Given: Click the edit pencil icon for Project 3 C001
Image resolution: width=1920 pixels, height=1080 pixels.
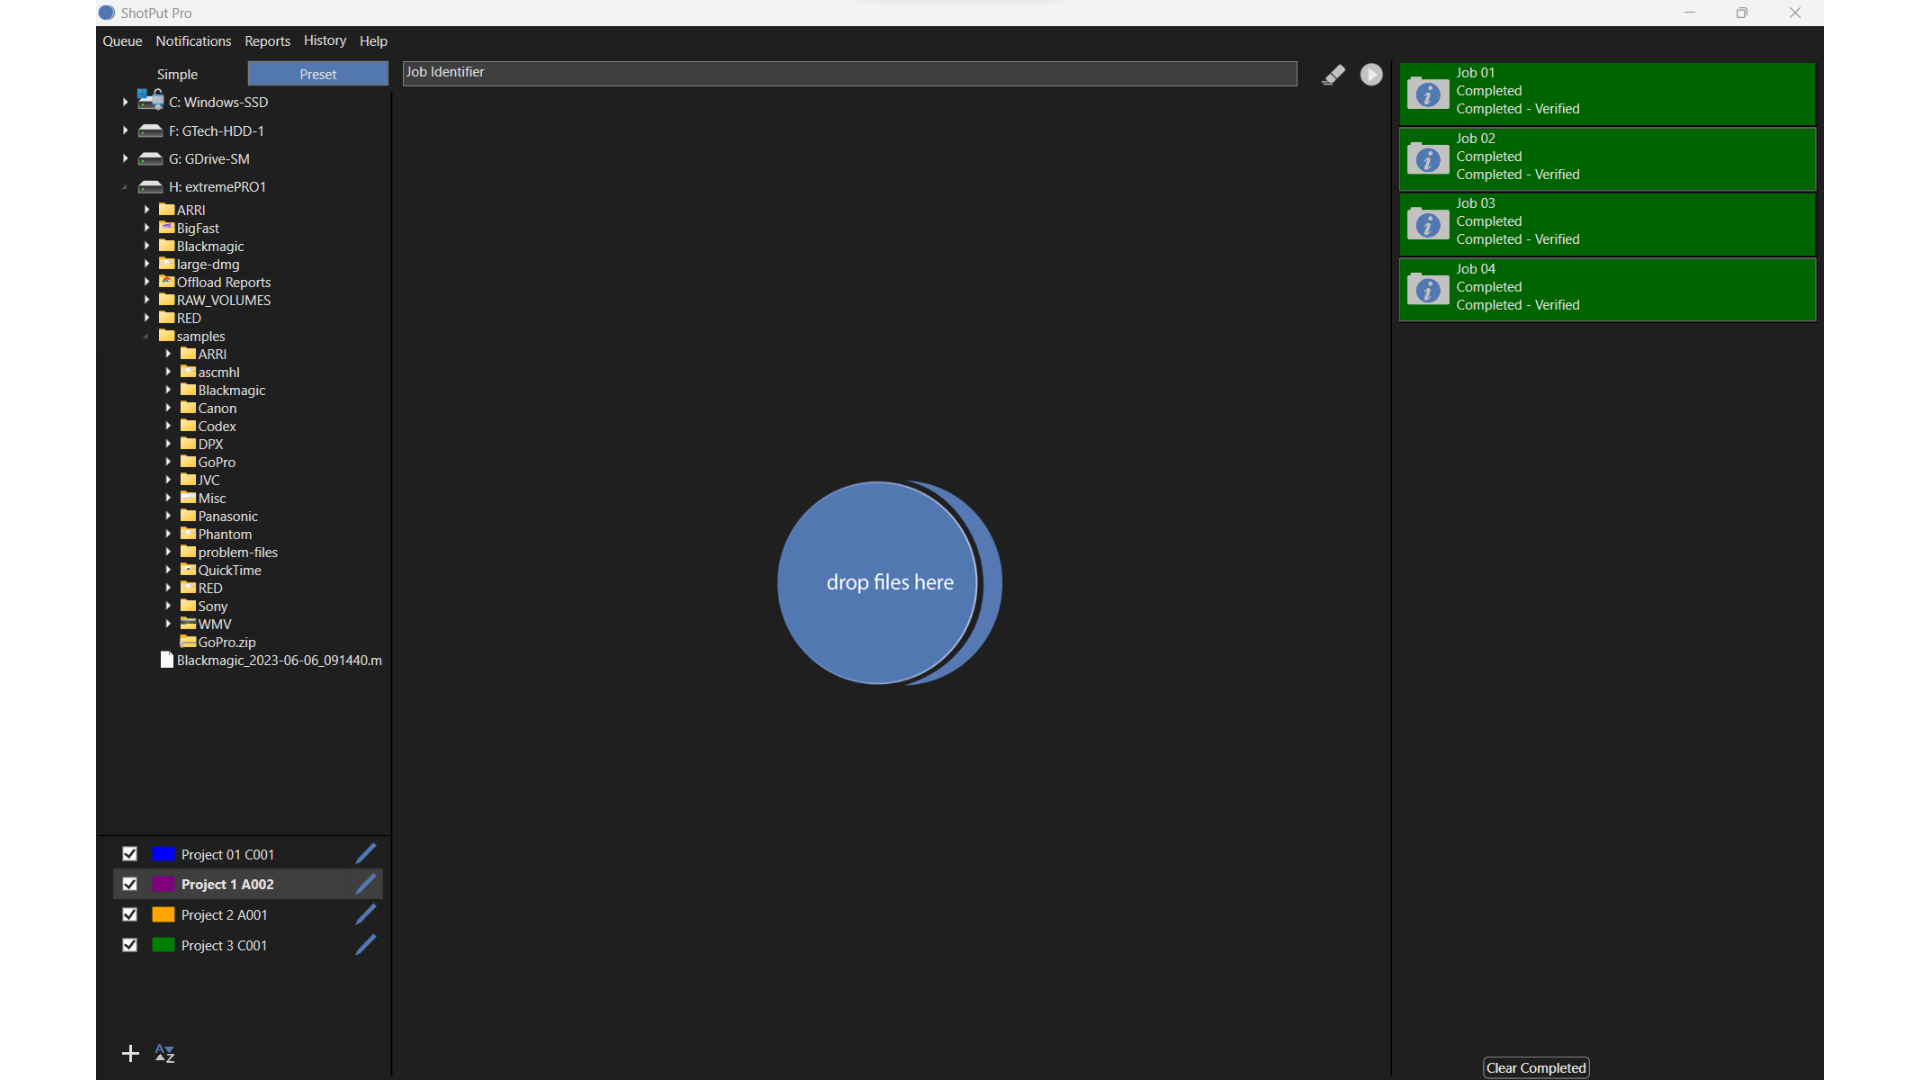Looking at the screenshot, I should click(x=365, y=944).
